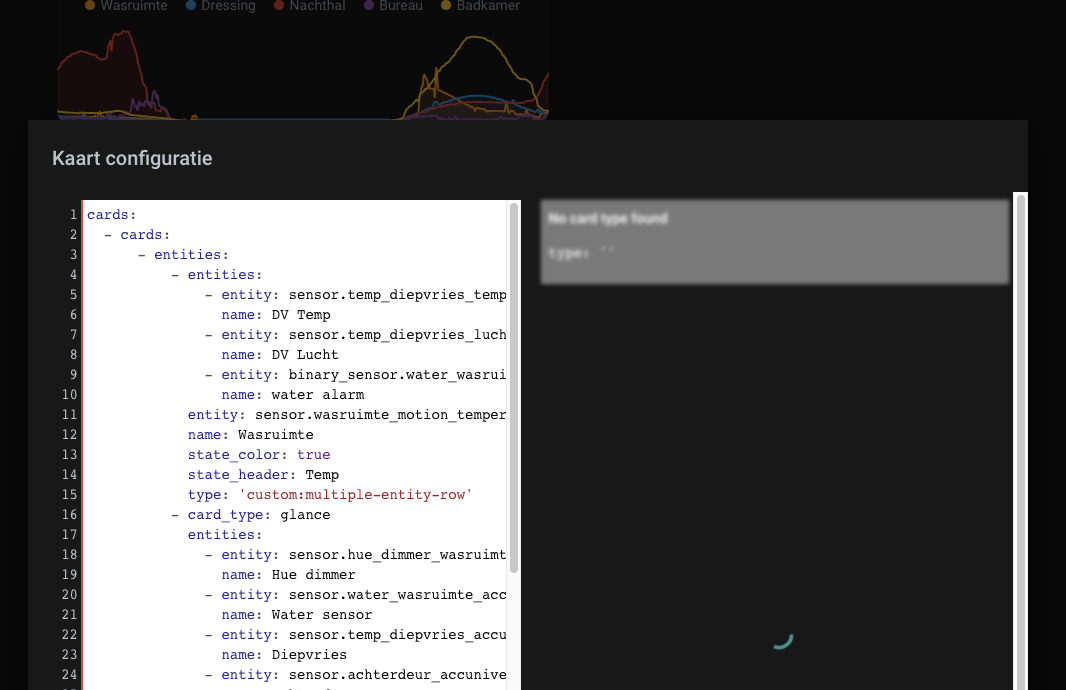
Task: Click the loading spinner in the preview pane
Action: pyautogui.click(x=784, y=640)
